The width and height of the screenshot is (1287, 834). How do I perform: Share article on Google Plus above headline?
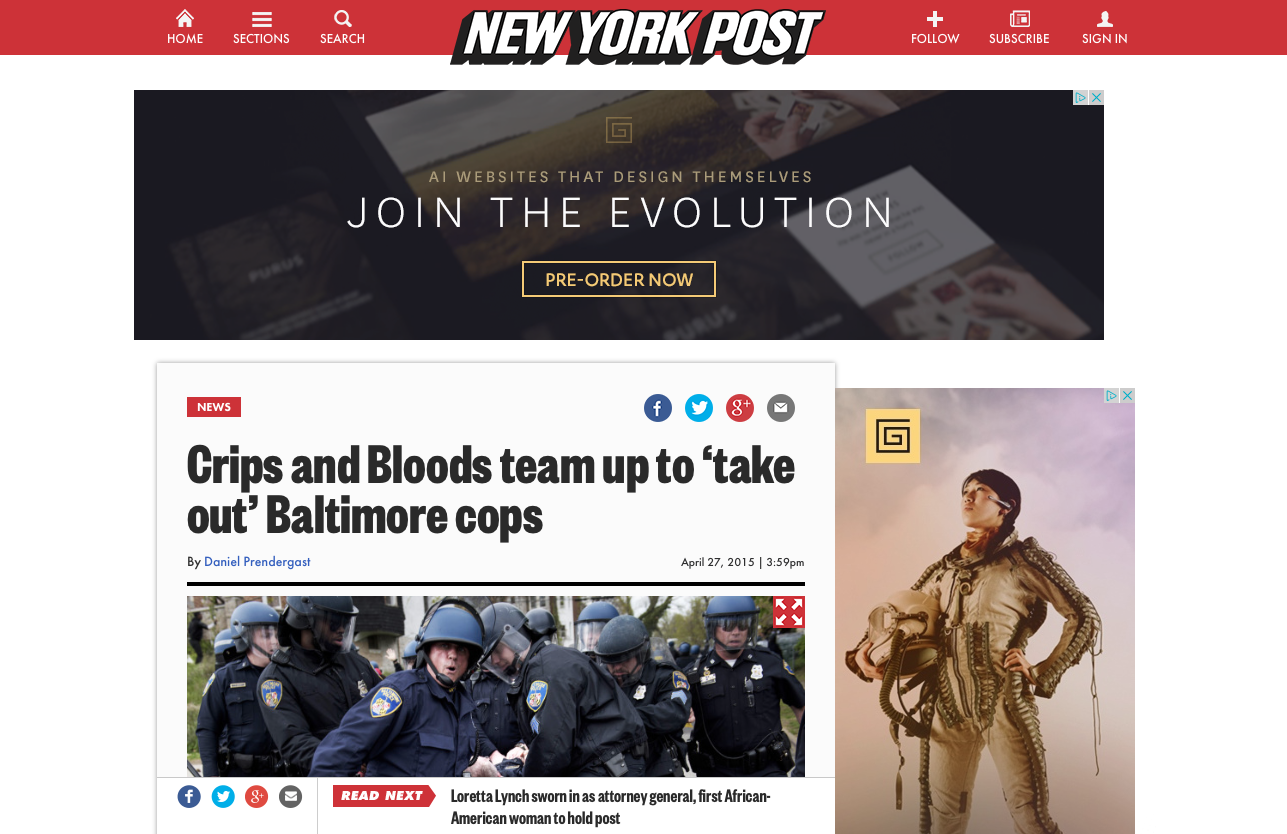[x=740, y=408]
